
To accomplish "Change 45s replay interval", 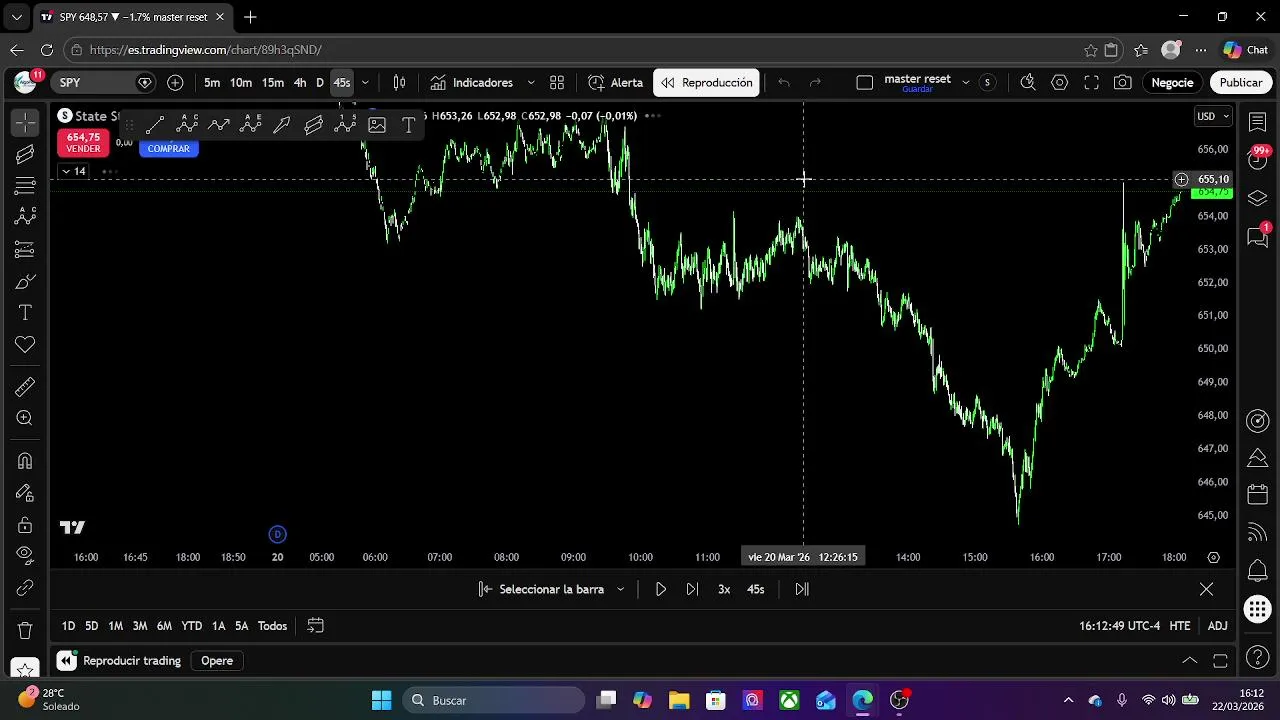I will (x=756, y=590).
